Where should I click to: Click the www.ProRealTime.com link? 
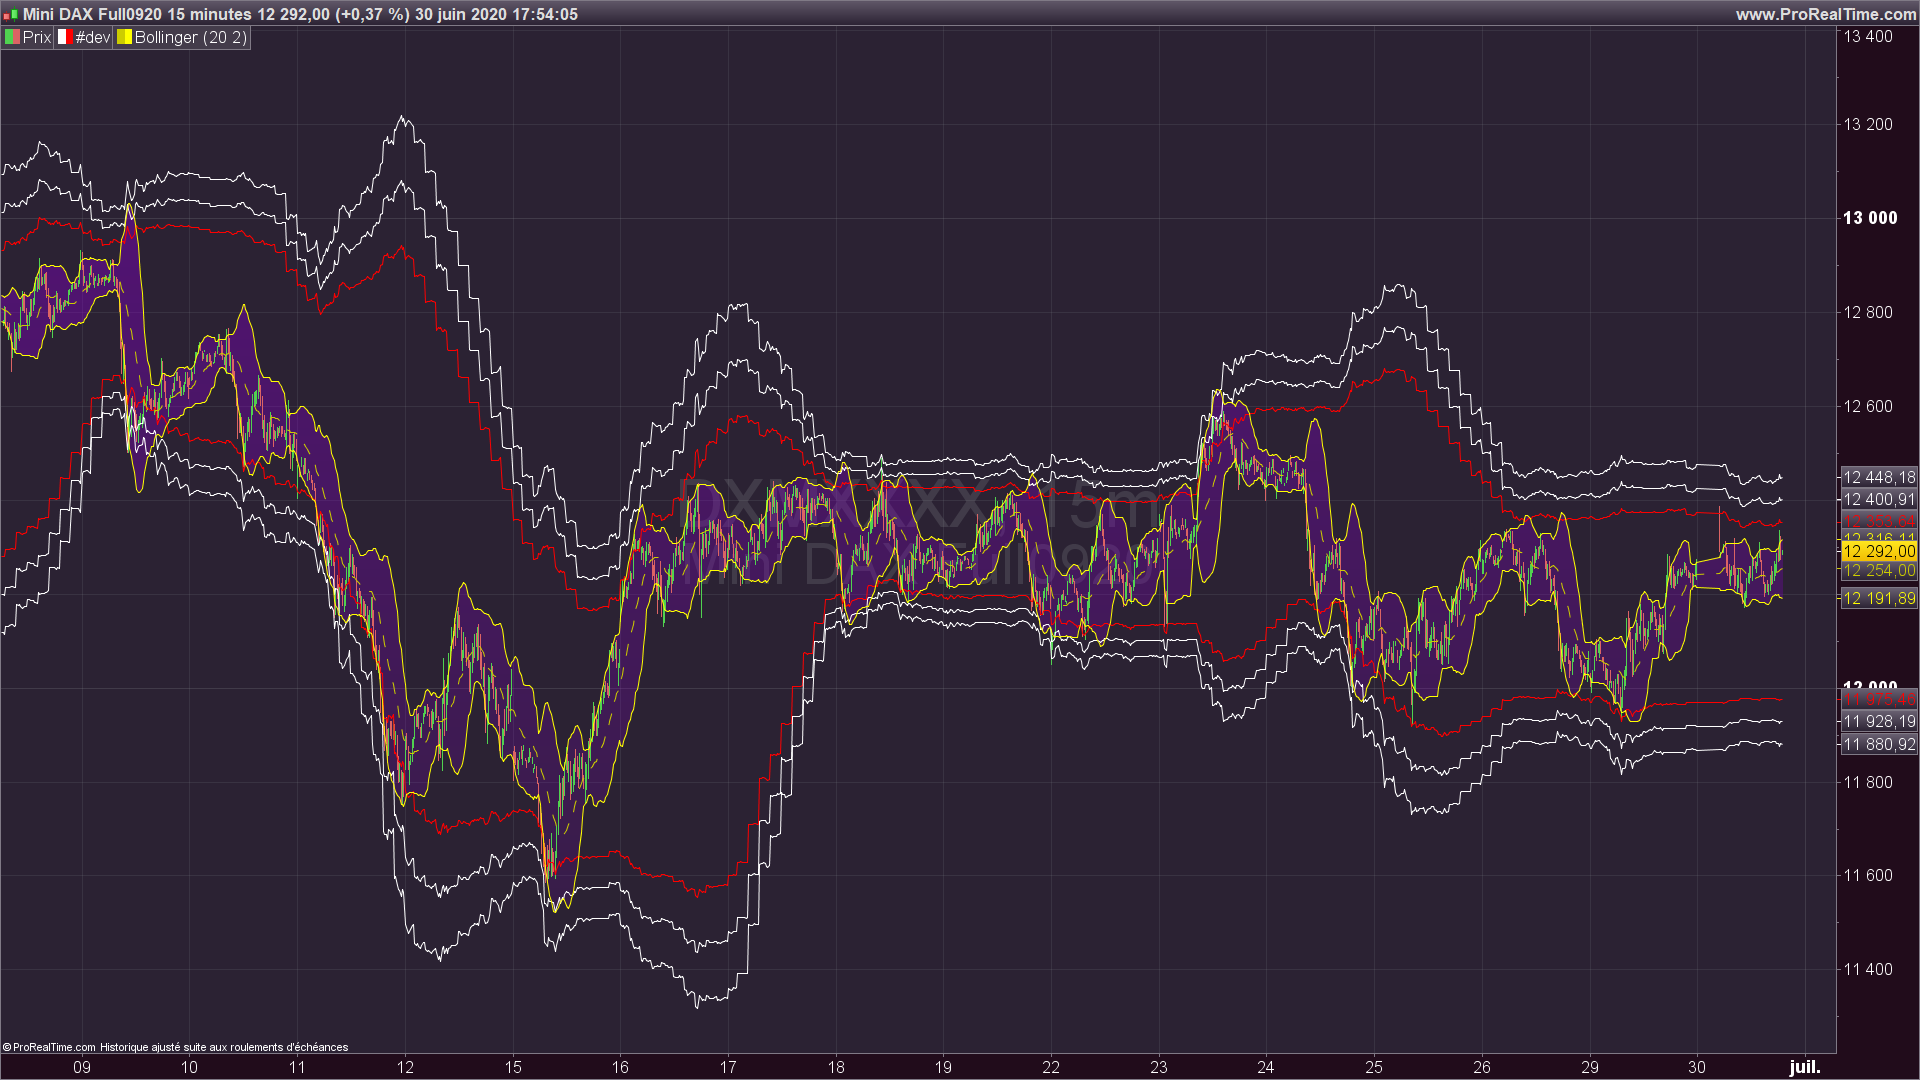point(1825,14)
